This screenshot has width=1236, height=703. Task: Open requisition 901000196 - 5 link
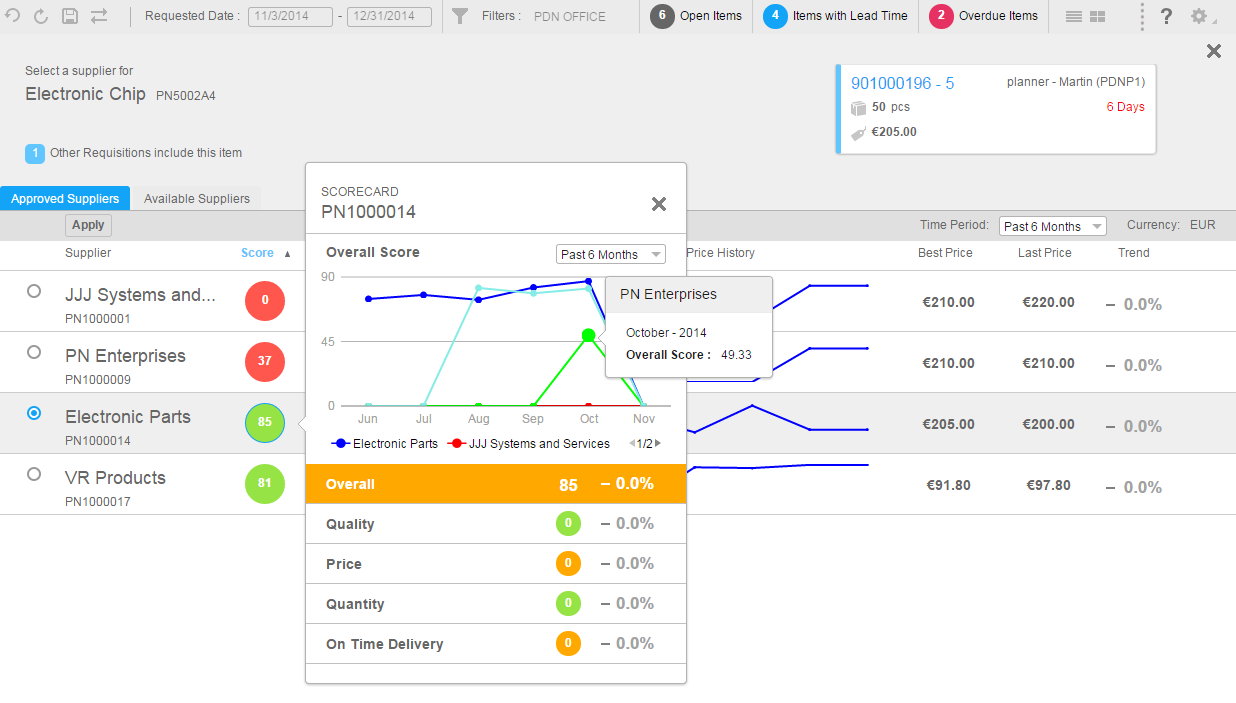902,83
